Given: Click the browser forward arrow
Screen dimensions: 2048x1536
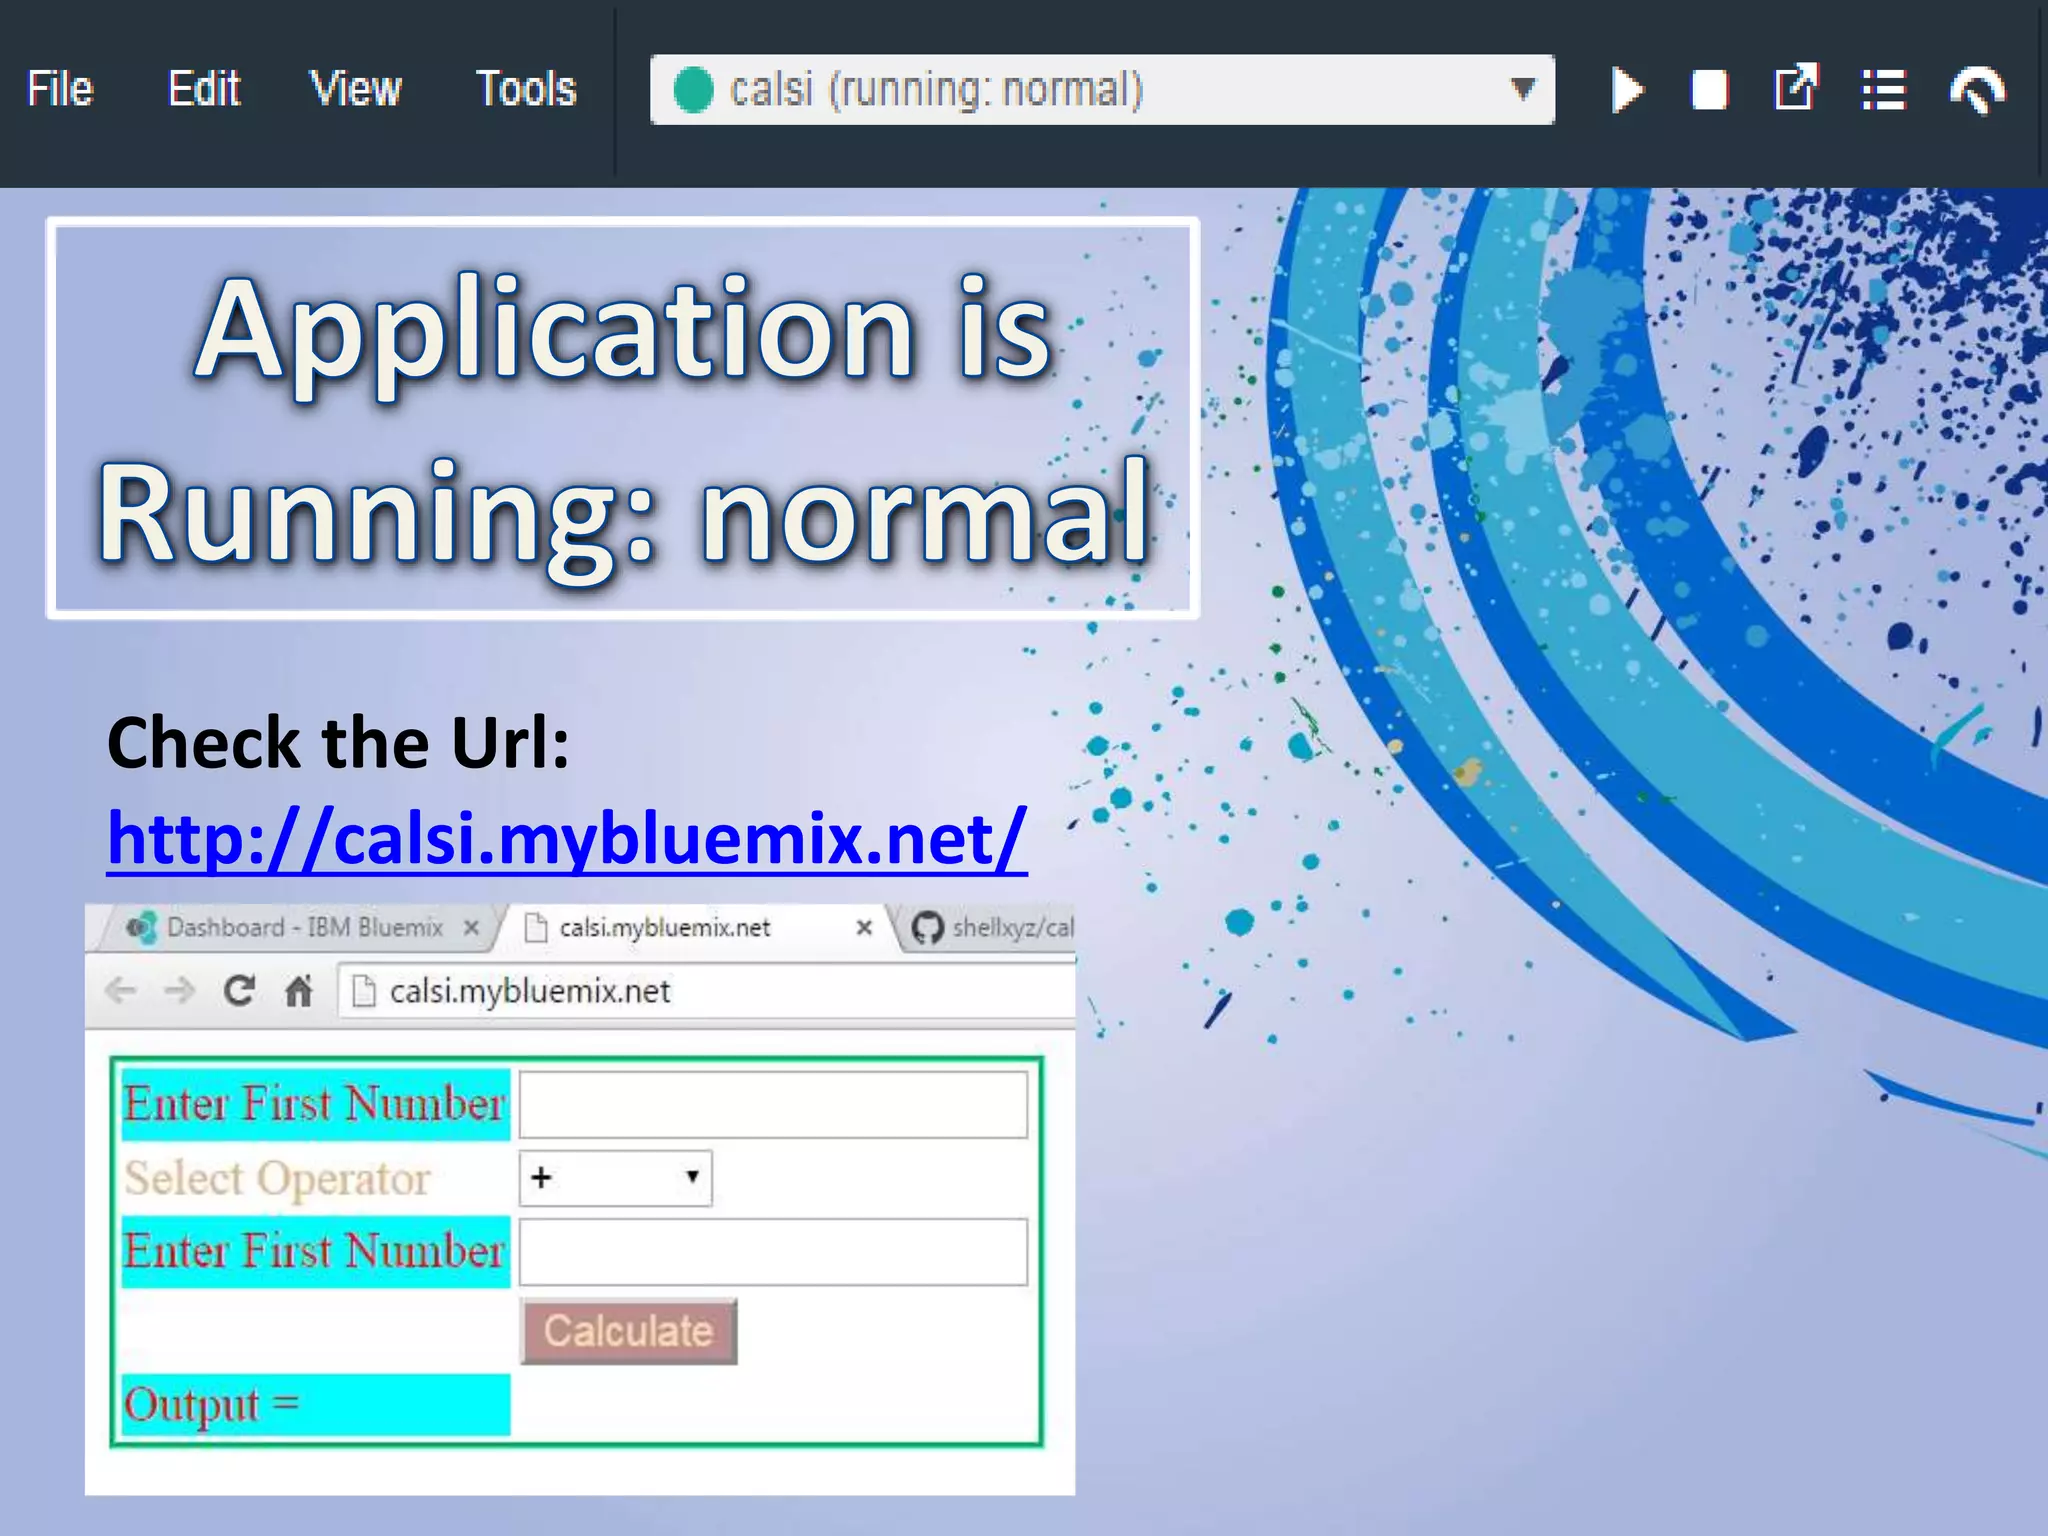Looking at the screenshot, I should pos(180,991).
